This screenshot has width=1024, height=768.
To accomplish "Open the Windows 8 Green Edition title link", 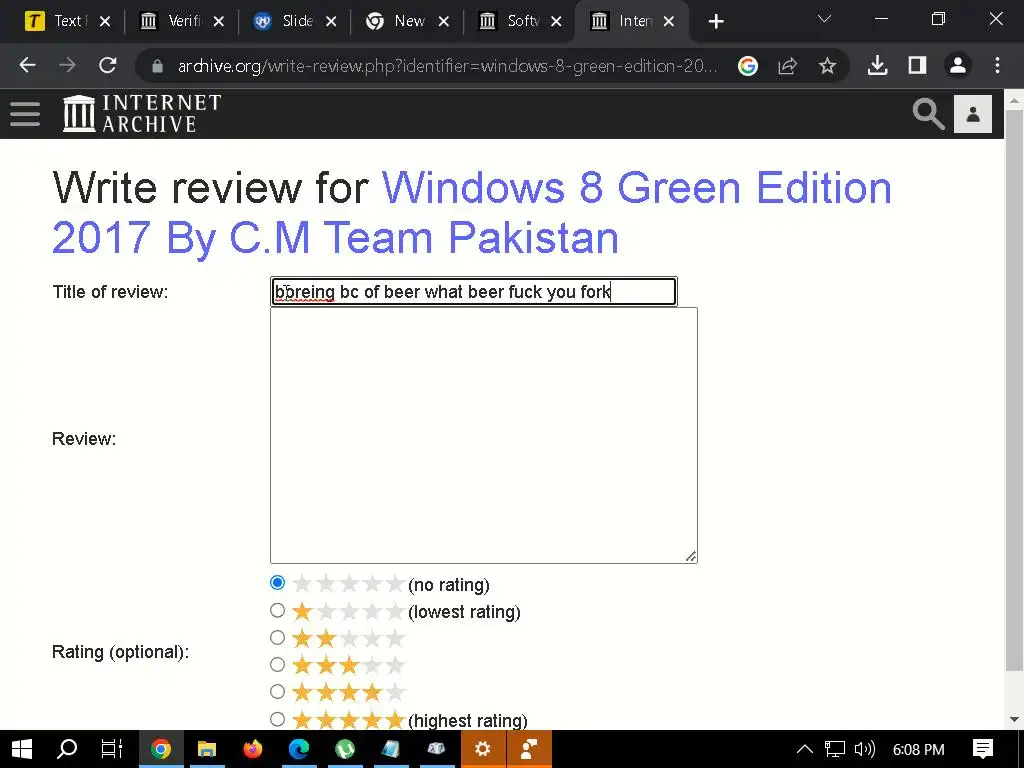I will (472, 212).
